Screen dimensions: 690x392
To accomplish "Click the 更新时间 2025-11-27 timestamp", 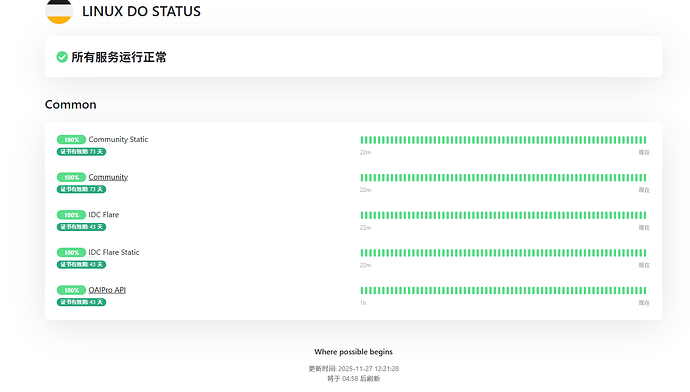I will point(353,369).
